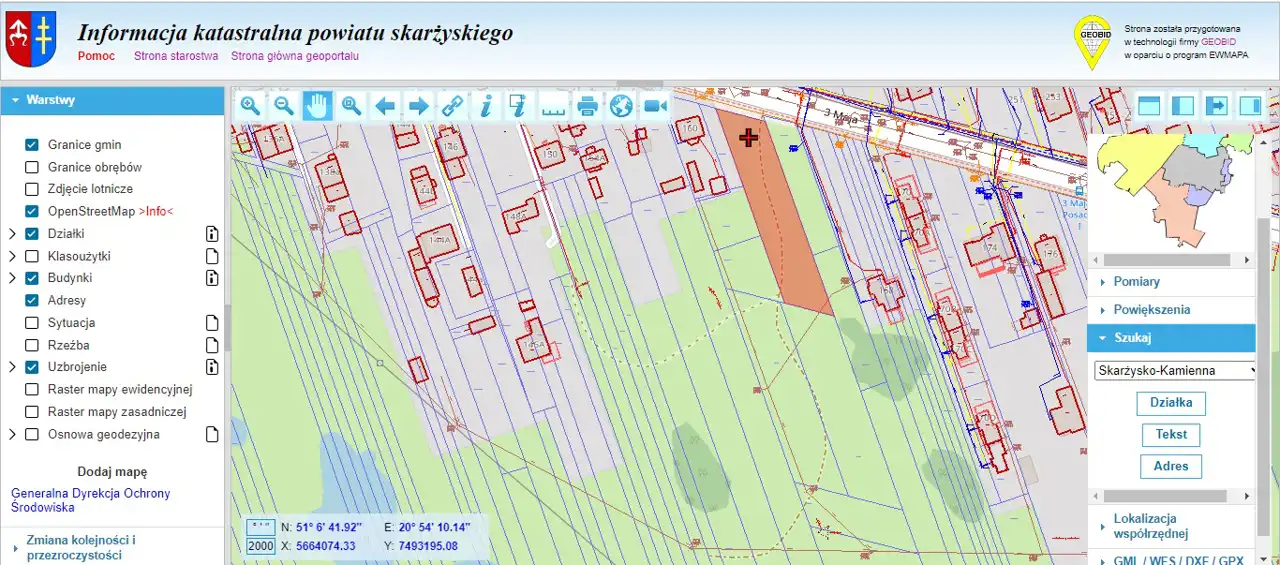Click the printer icon
Image resolution: width=1280 pixels, height=565 pixels.
point(587,106)
